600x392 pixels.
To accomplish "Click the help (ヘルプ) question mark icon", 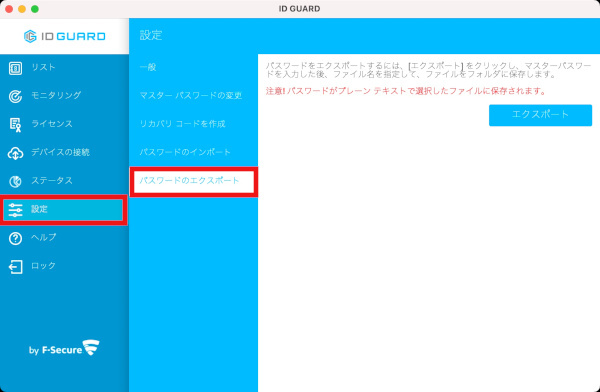I will (x=15, y=239).
